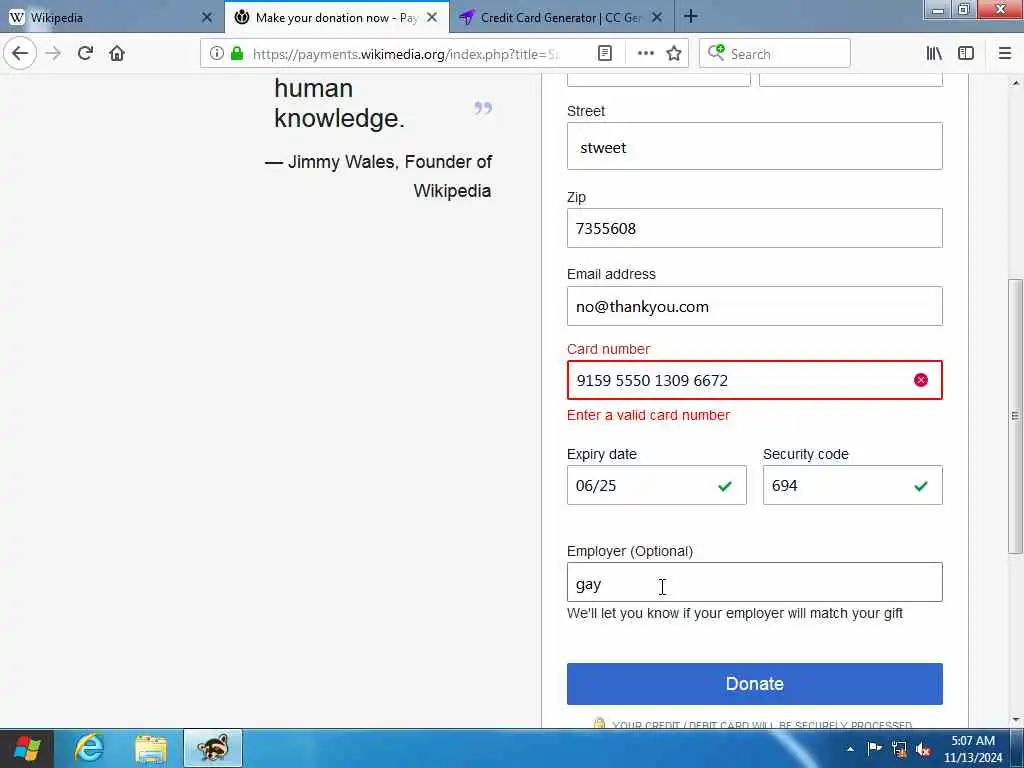This screenshot has height=768, width=1024.
Task: Click the taskbar clock showing 5:07 AM
Action: tap(972, 749)
